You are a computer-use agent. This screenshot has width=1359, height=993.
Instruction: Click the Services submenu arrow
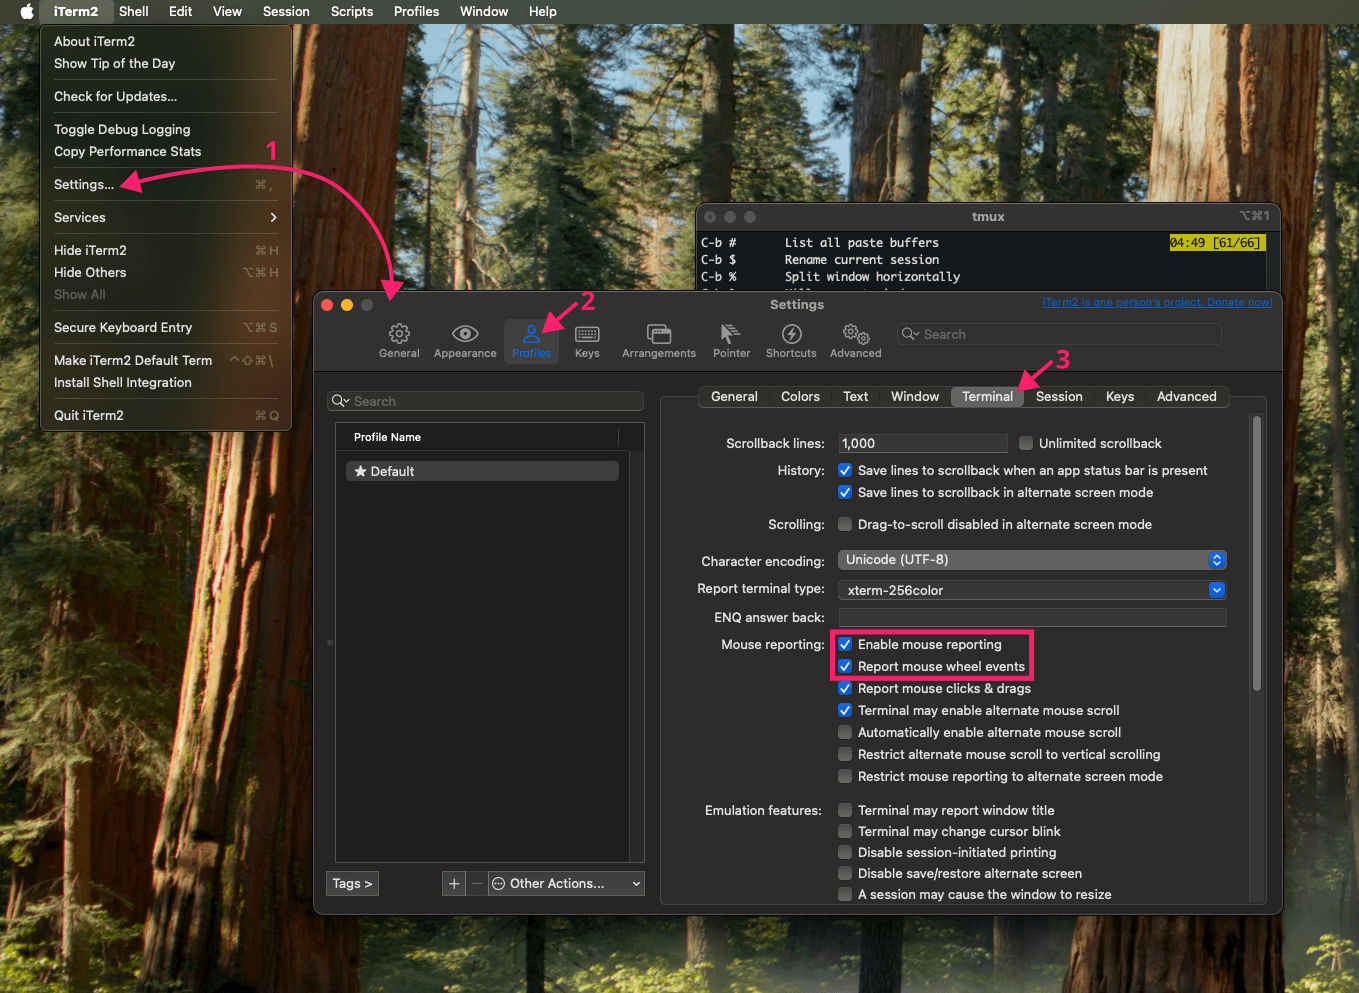tap(273, 217)
